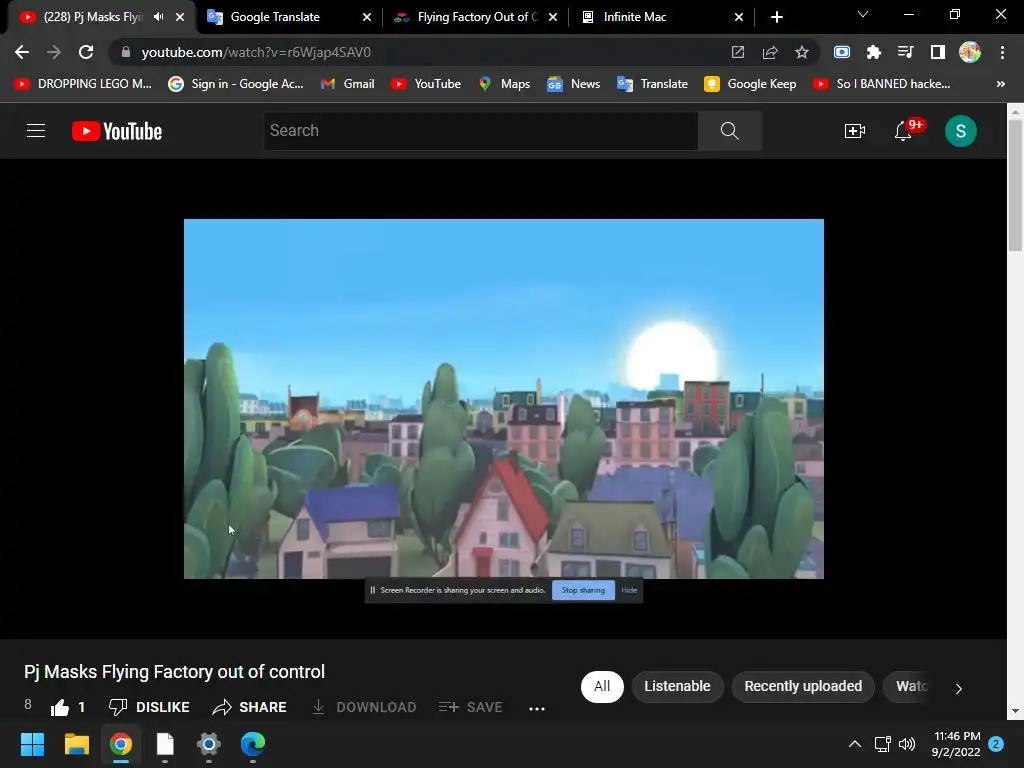The height and width of the screenshot is (768, 1024).
Task: Like the video with thumbs up
Action: (60, 707)
